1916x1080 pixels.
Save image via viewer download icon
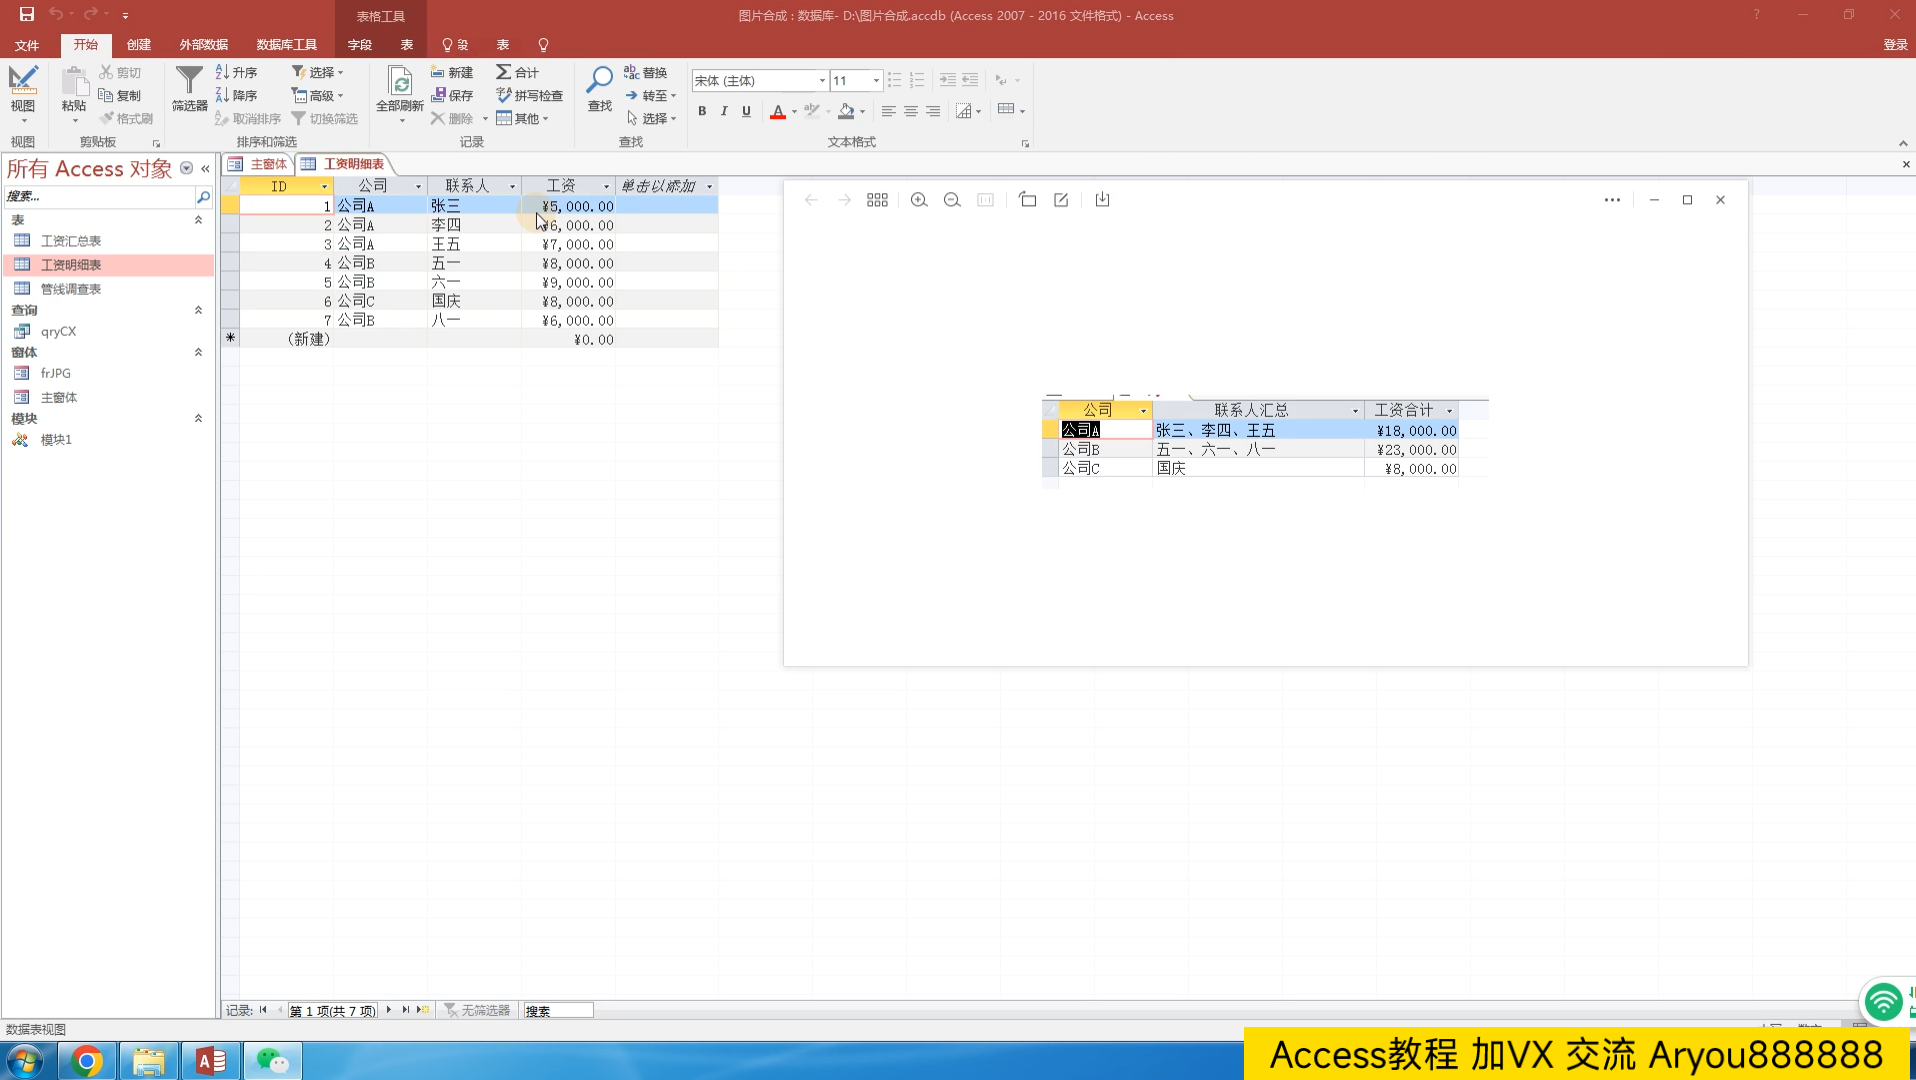(1102, 200)
